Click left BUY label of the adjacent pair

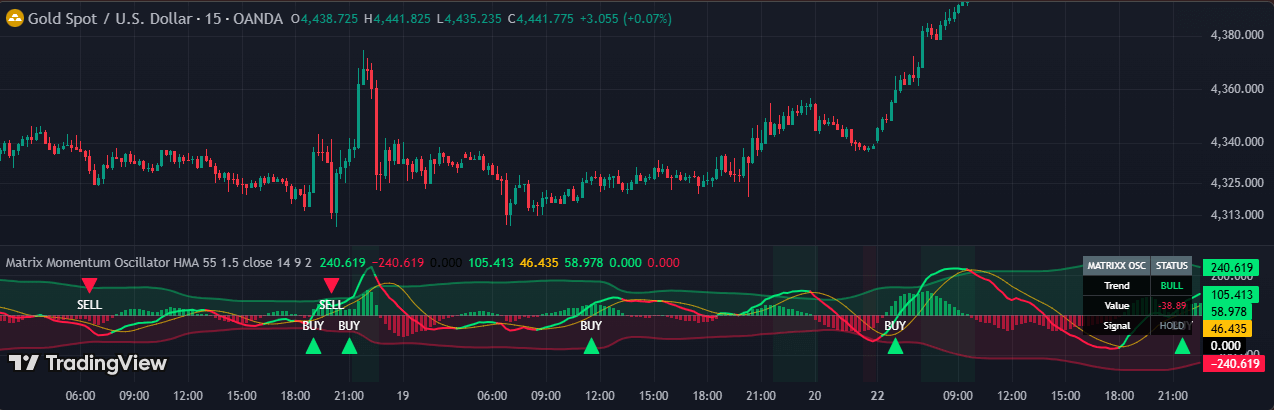(x=313, y=325)
